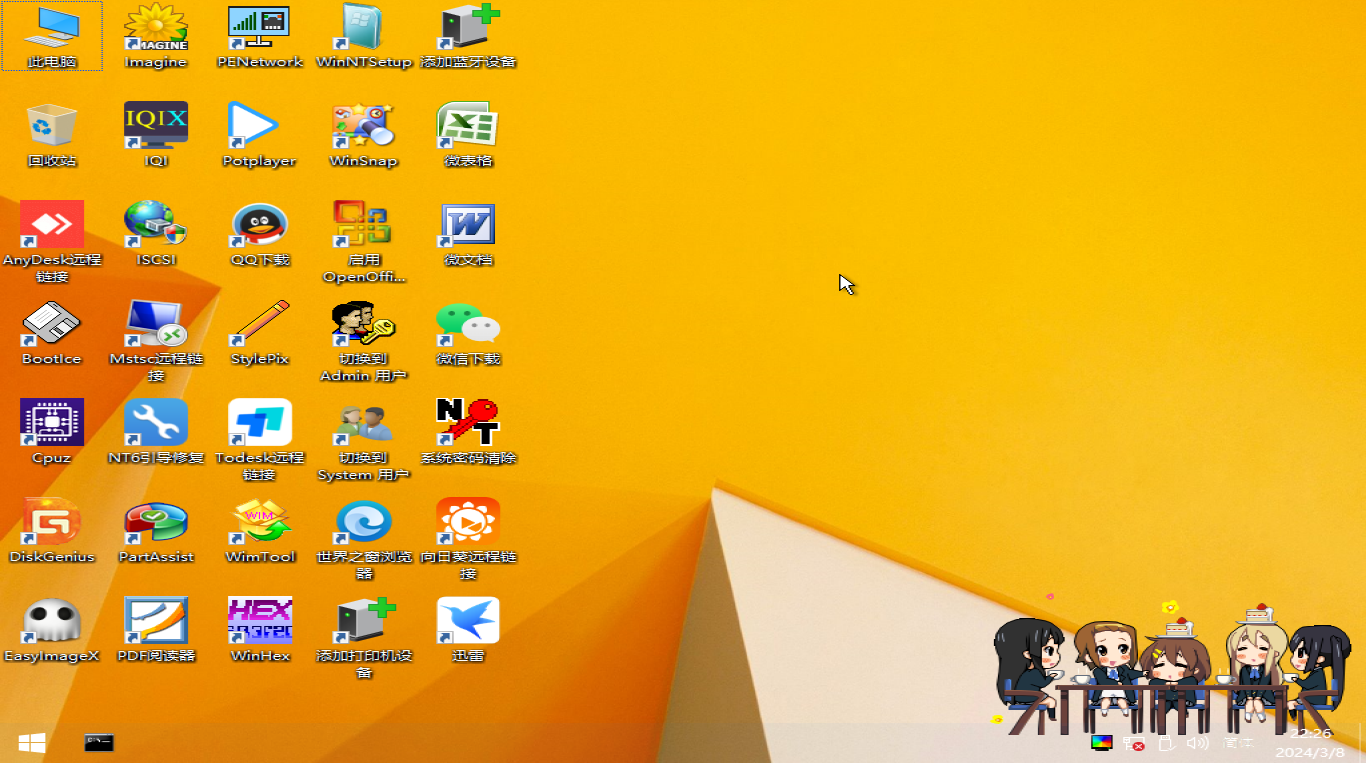Select the Potplayer shortcut
The height and width of the screenshot is (763, 1366).
(260, 135)
